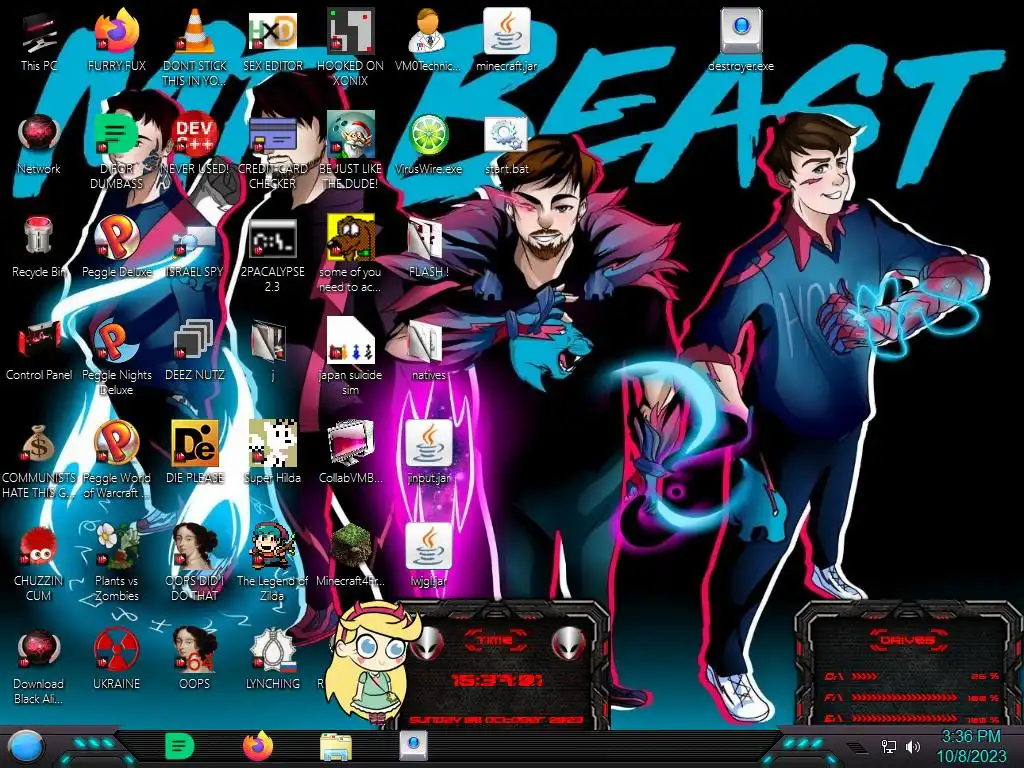The width and height of the screenshot is (1024, 768).
Task: Launch Plants vs Zombies shortcut
Action: (116, 562)
